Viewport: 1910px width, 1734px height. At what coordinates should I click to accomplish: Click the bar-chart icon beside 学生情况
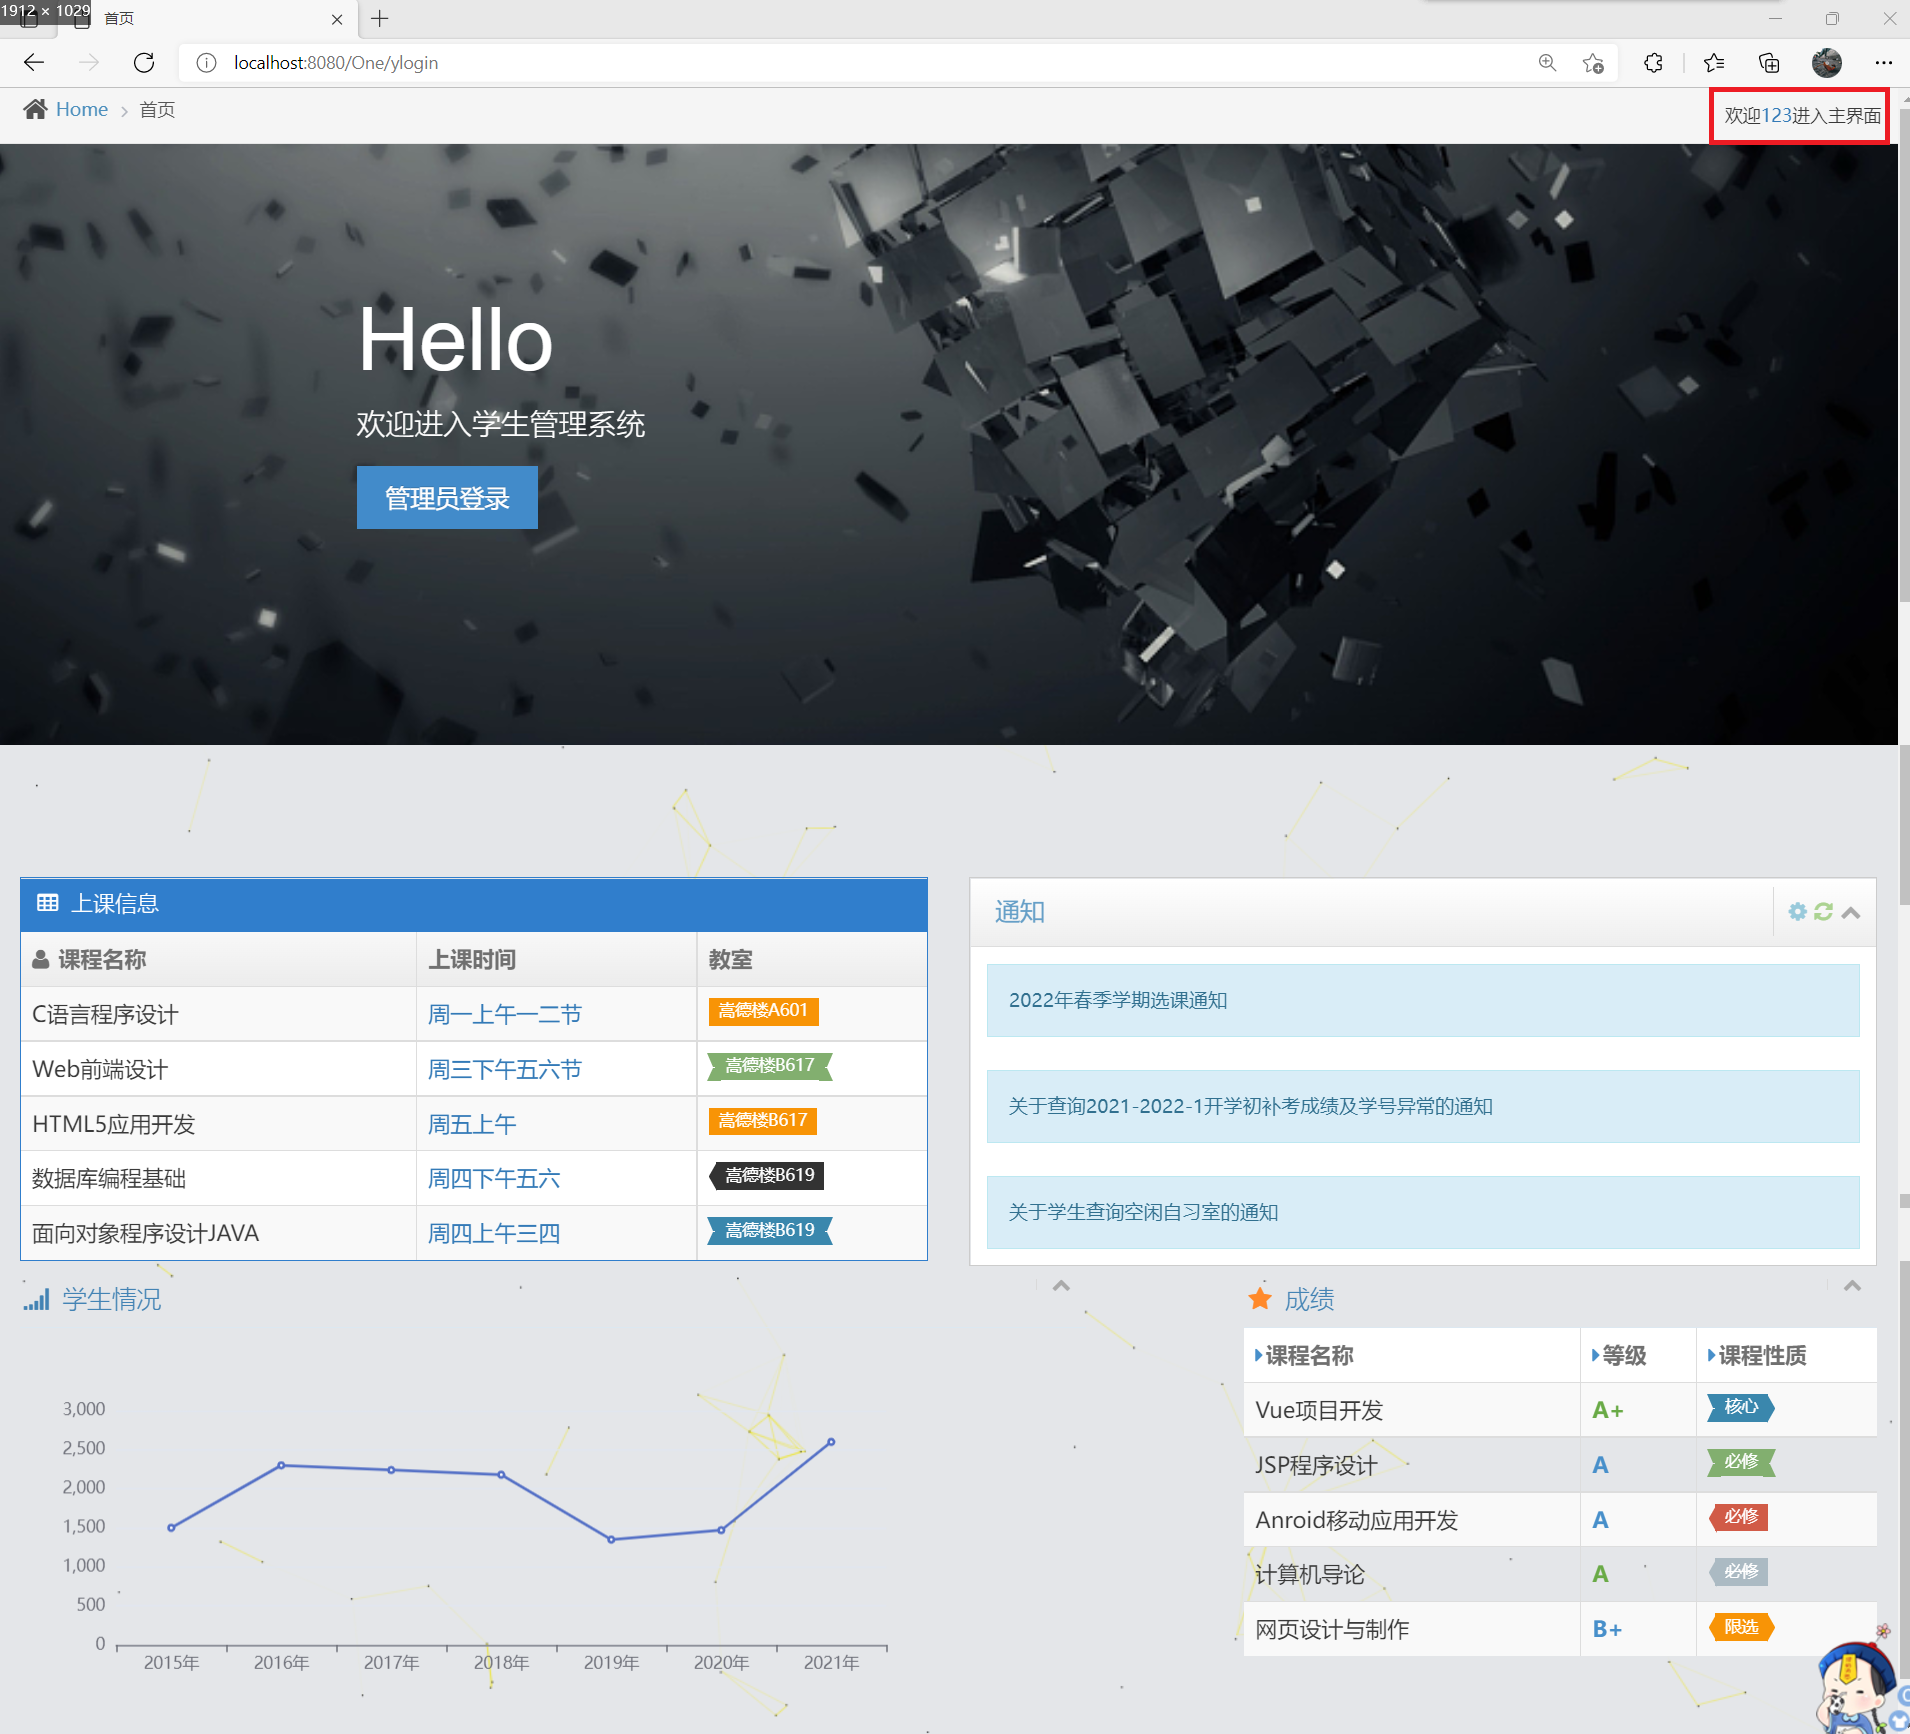point(36,1299)
